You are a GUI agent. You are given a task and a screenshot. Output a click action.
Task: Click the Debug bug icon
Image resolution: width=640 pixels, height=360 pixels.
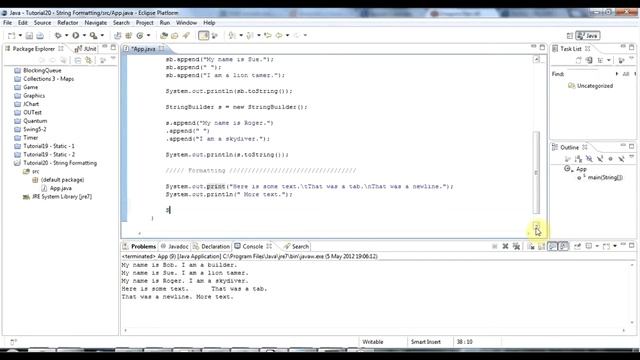[58, 36]
